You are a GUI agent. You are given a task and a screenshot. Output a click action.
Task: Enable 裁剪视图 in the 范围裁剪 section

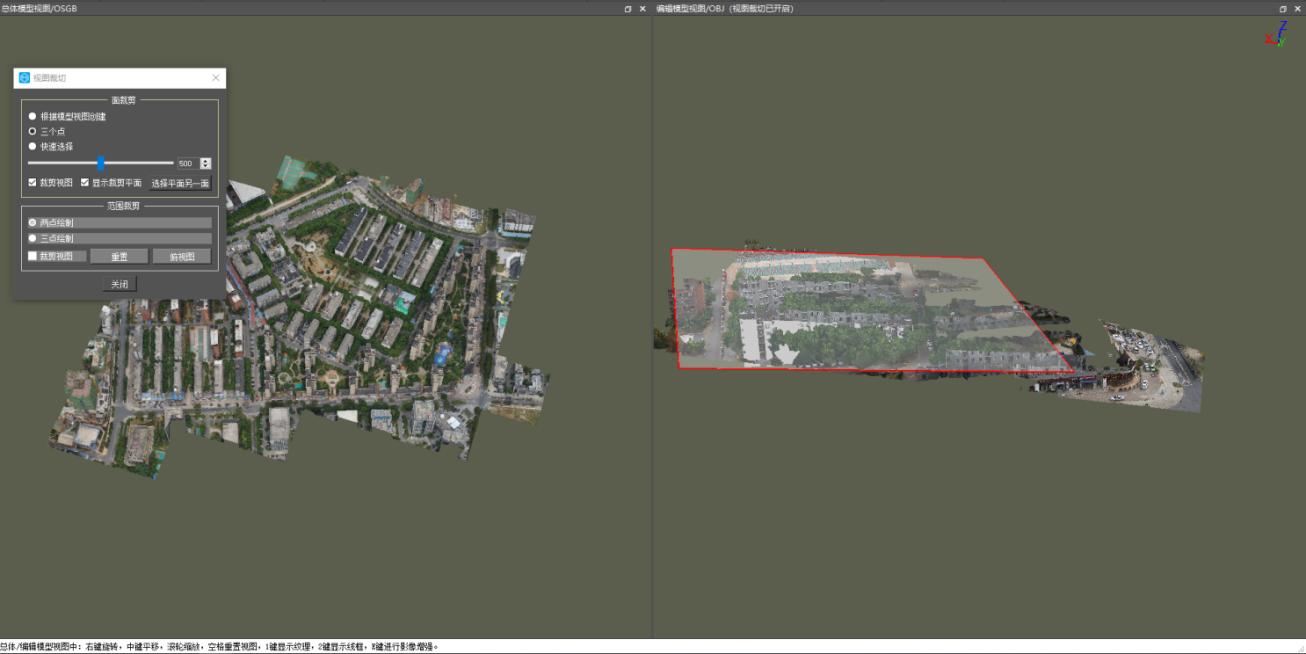coord(33,256)
